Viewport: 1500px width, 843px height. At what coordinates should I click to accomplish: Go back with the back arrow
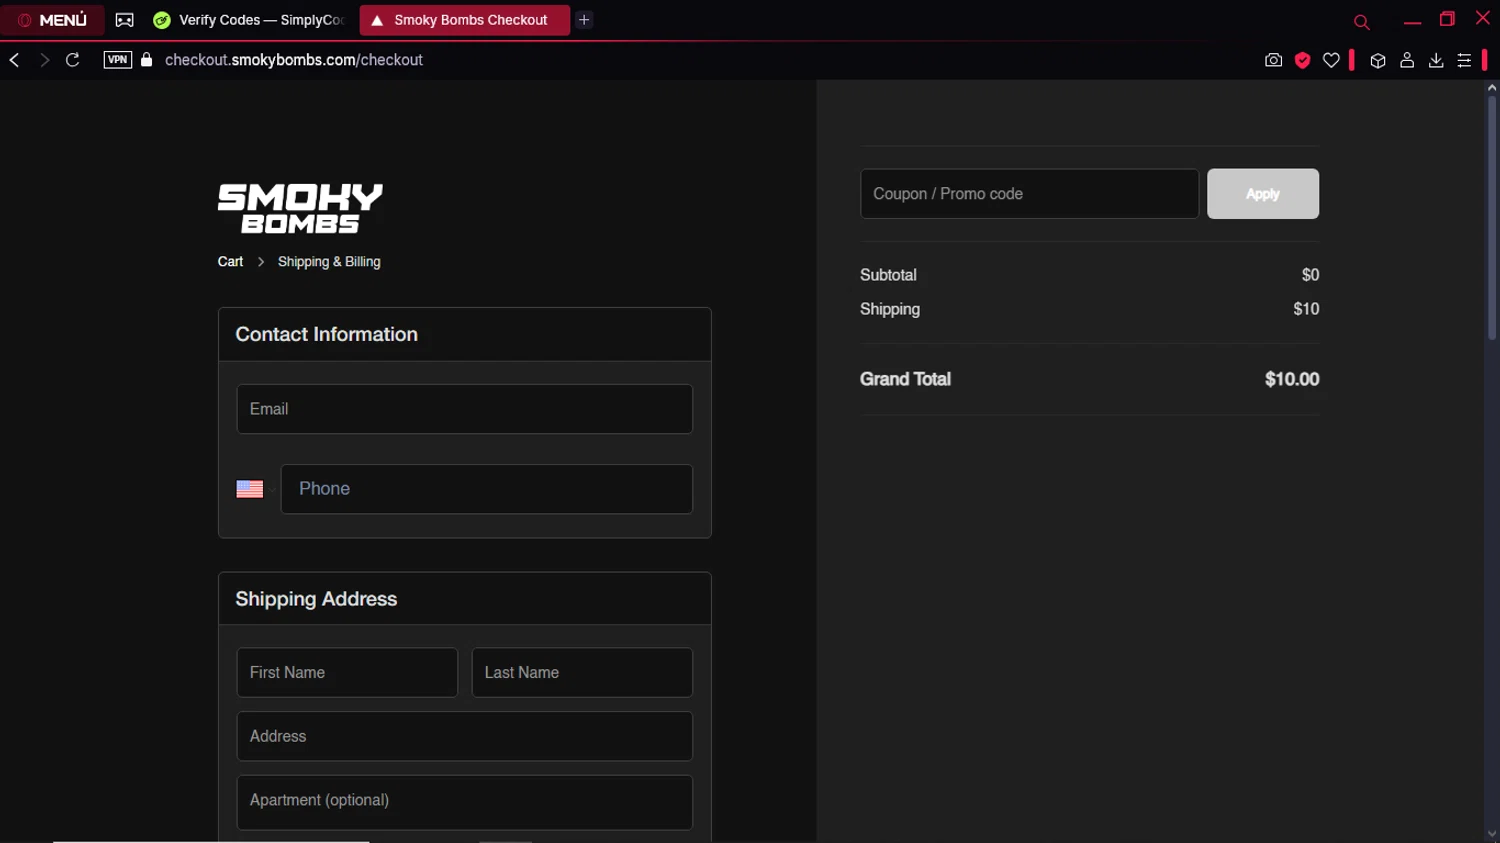[14, 60]
